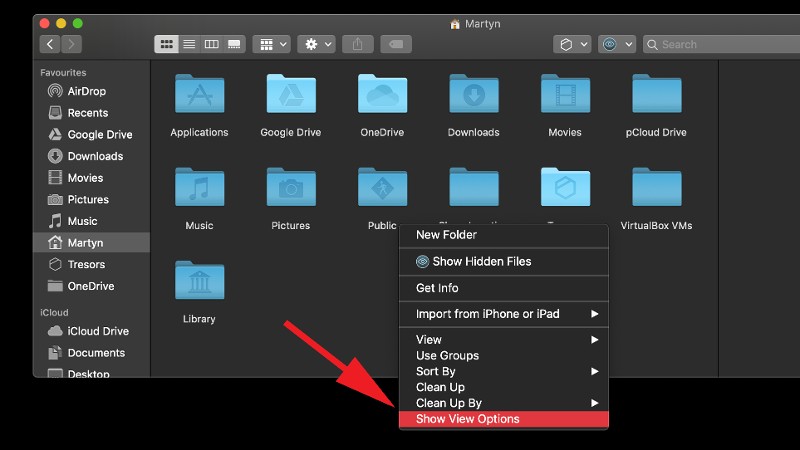Select the Downloads folder in file area

pos(473,94)
